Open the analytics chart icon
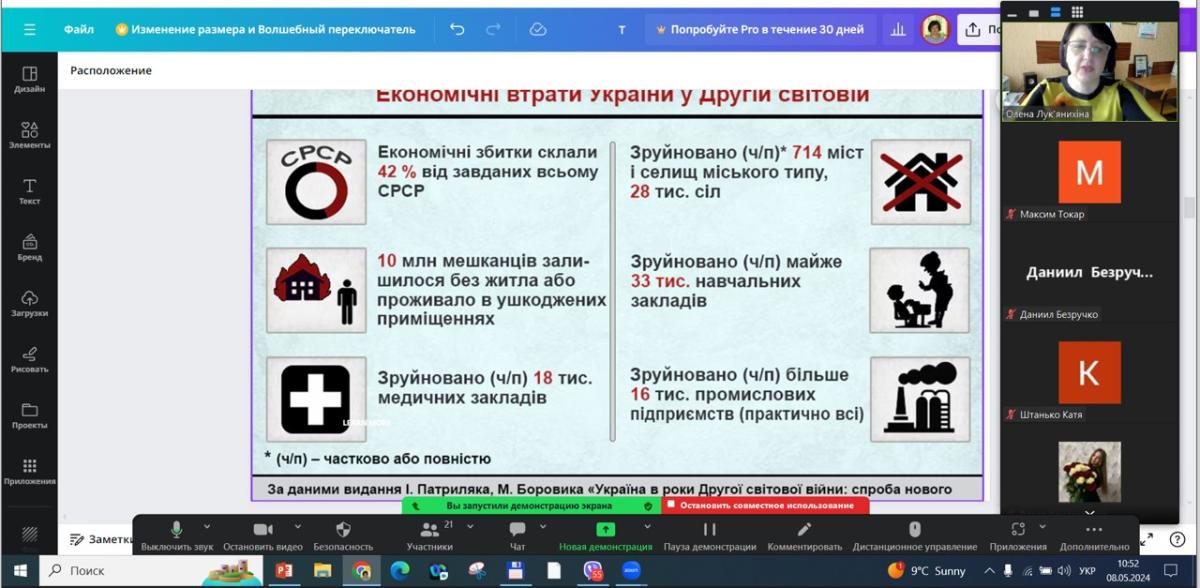The width and height of the screenshot is (1200, 588). click(898, 30)
